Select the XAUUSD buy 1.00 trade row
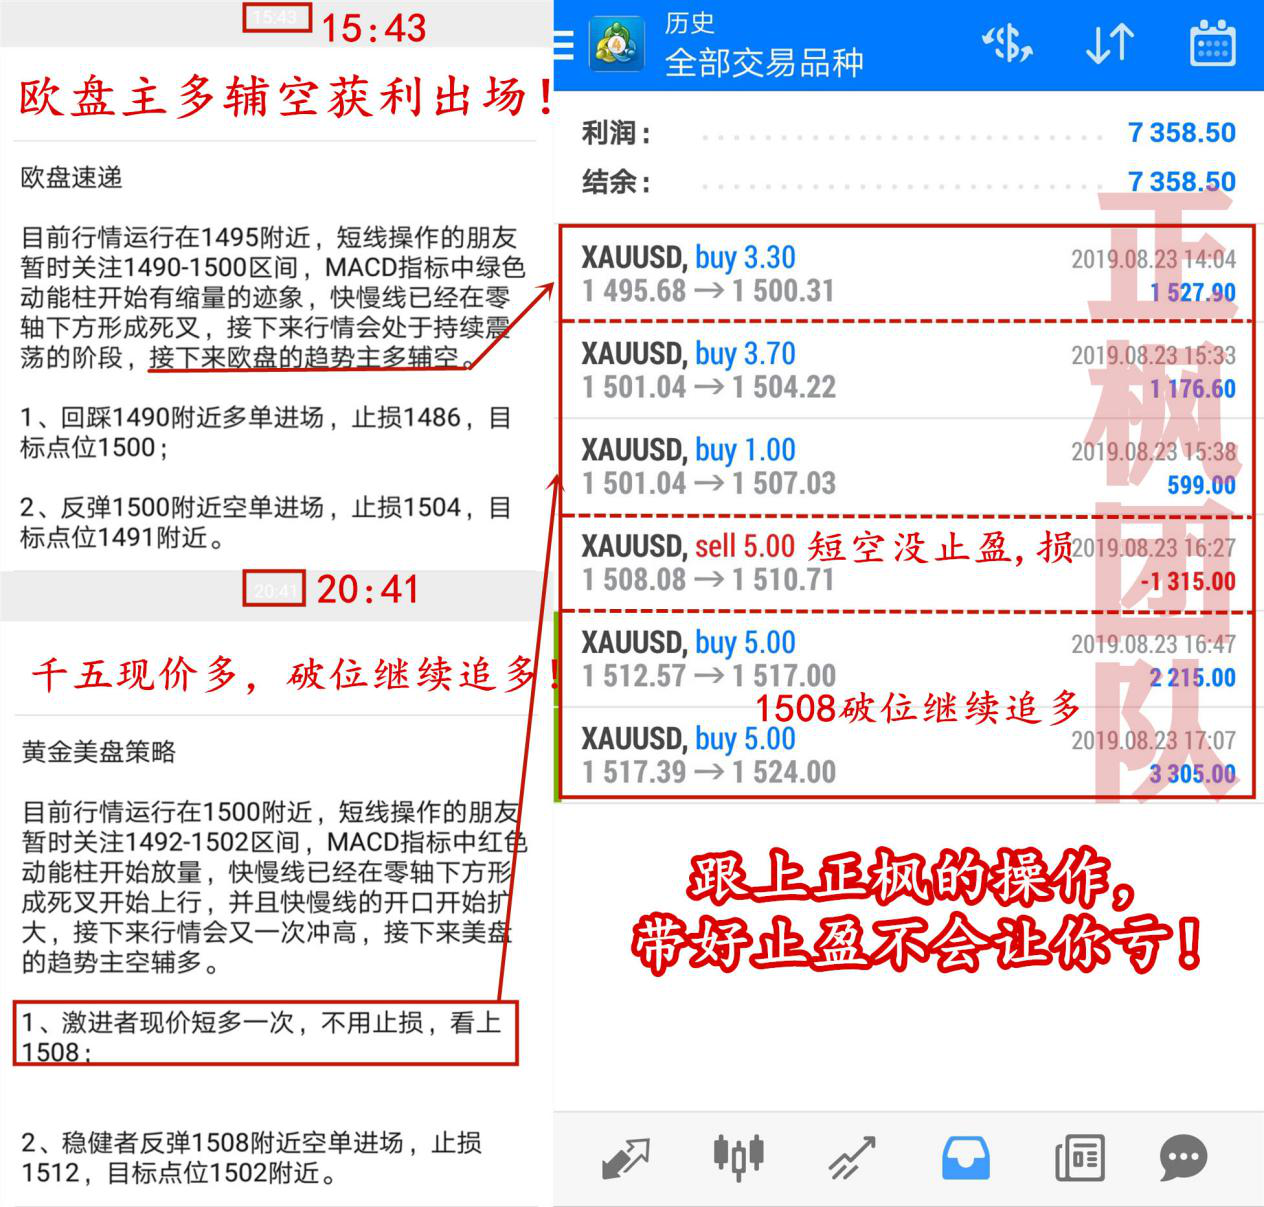1264x1207 pixels. 908,466
